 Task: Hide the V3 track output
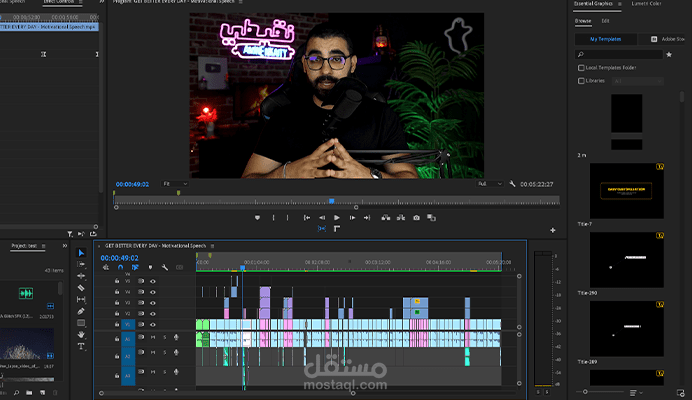pyautogui.click(x=153, y=303)
